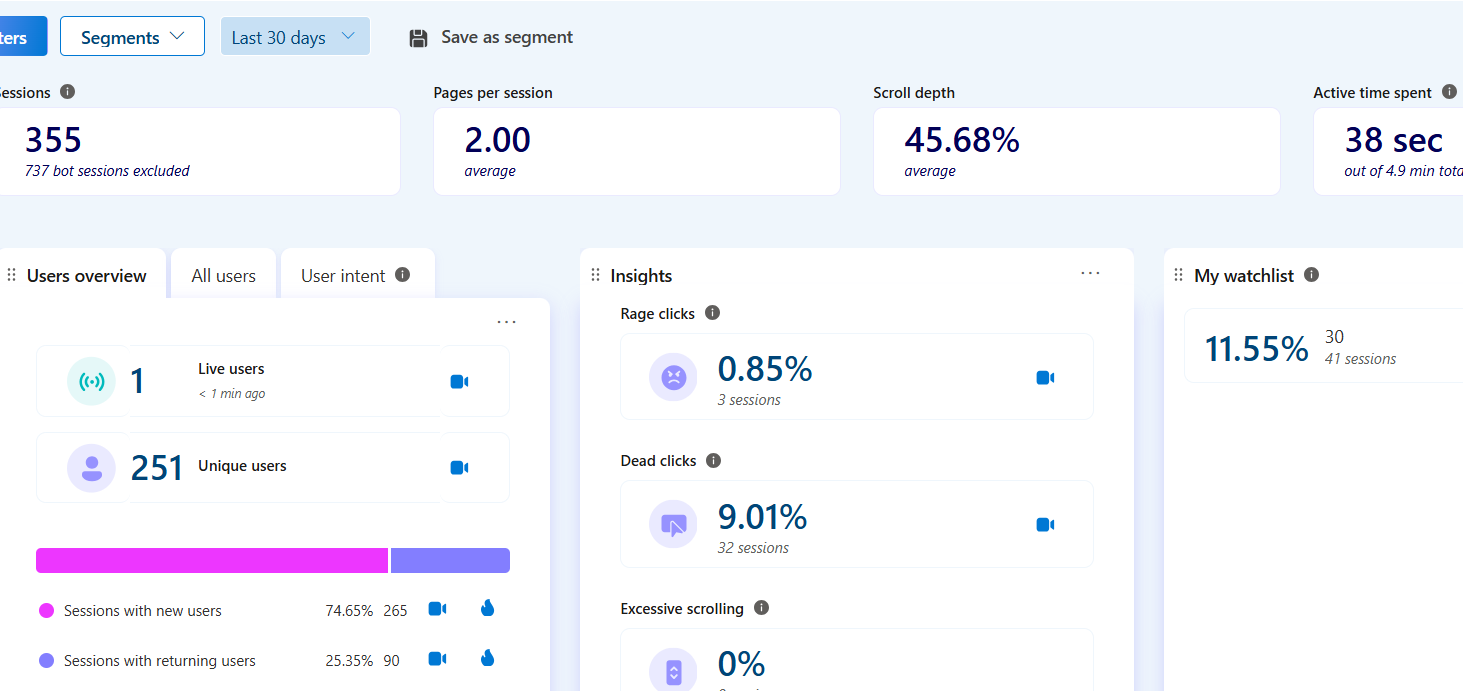Click recordings icon for returning users sessions
Screen dimensions: 1463x691
tap(437, 658)
